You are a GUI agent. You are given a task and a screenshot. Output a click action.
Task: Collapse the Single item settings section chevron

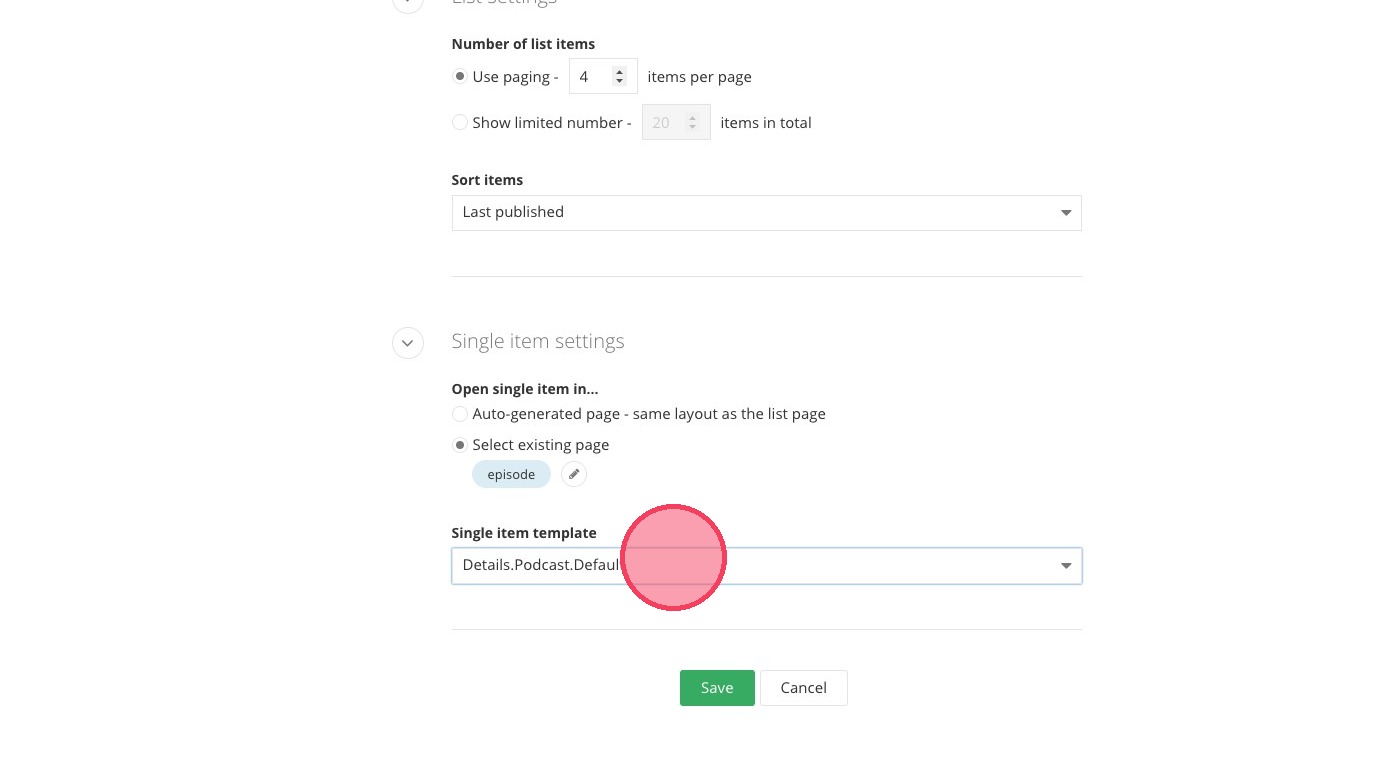point(407,342)
